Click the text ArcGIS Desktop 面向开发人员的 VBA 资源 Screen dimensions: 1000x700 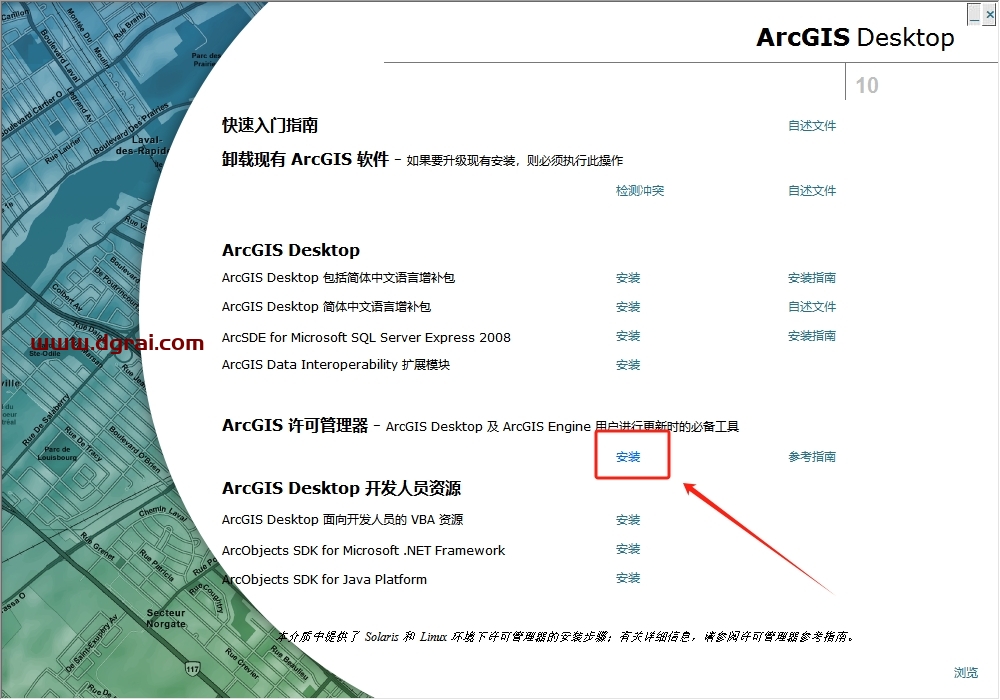342,520
